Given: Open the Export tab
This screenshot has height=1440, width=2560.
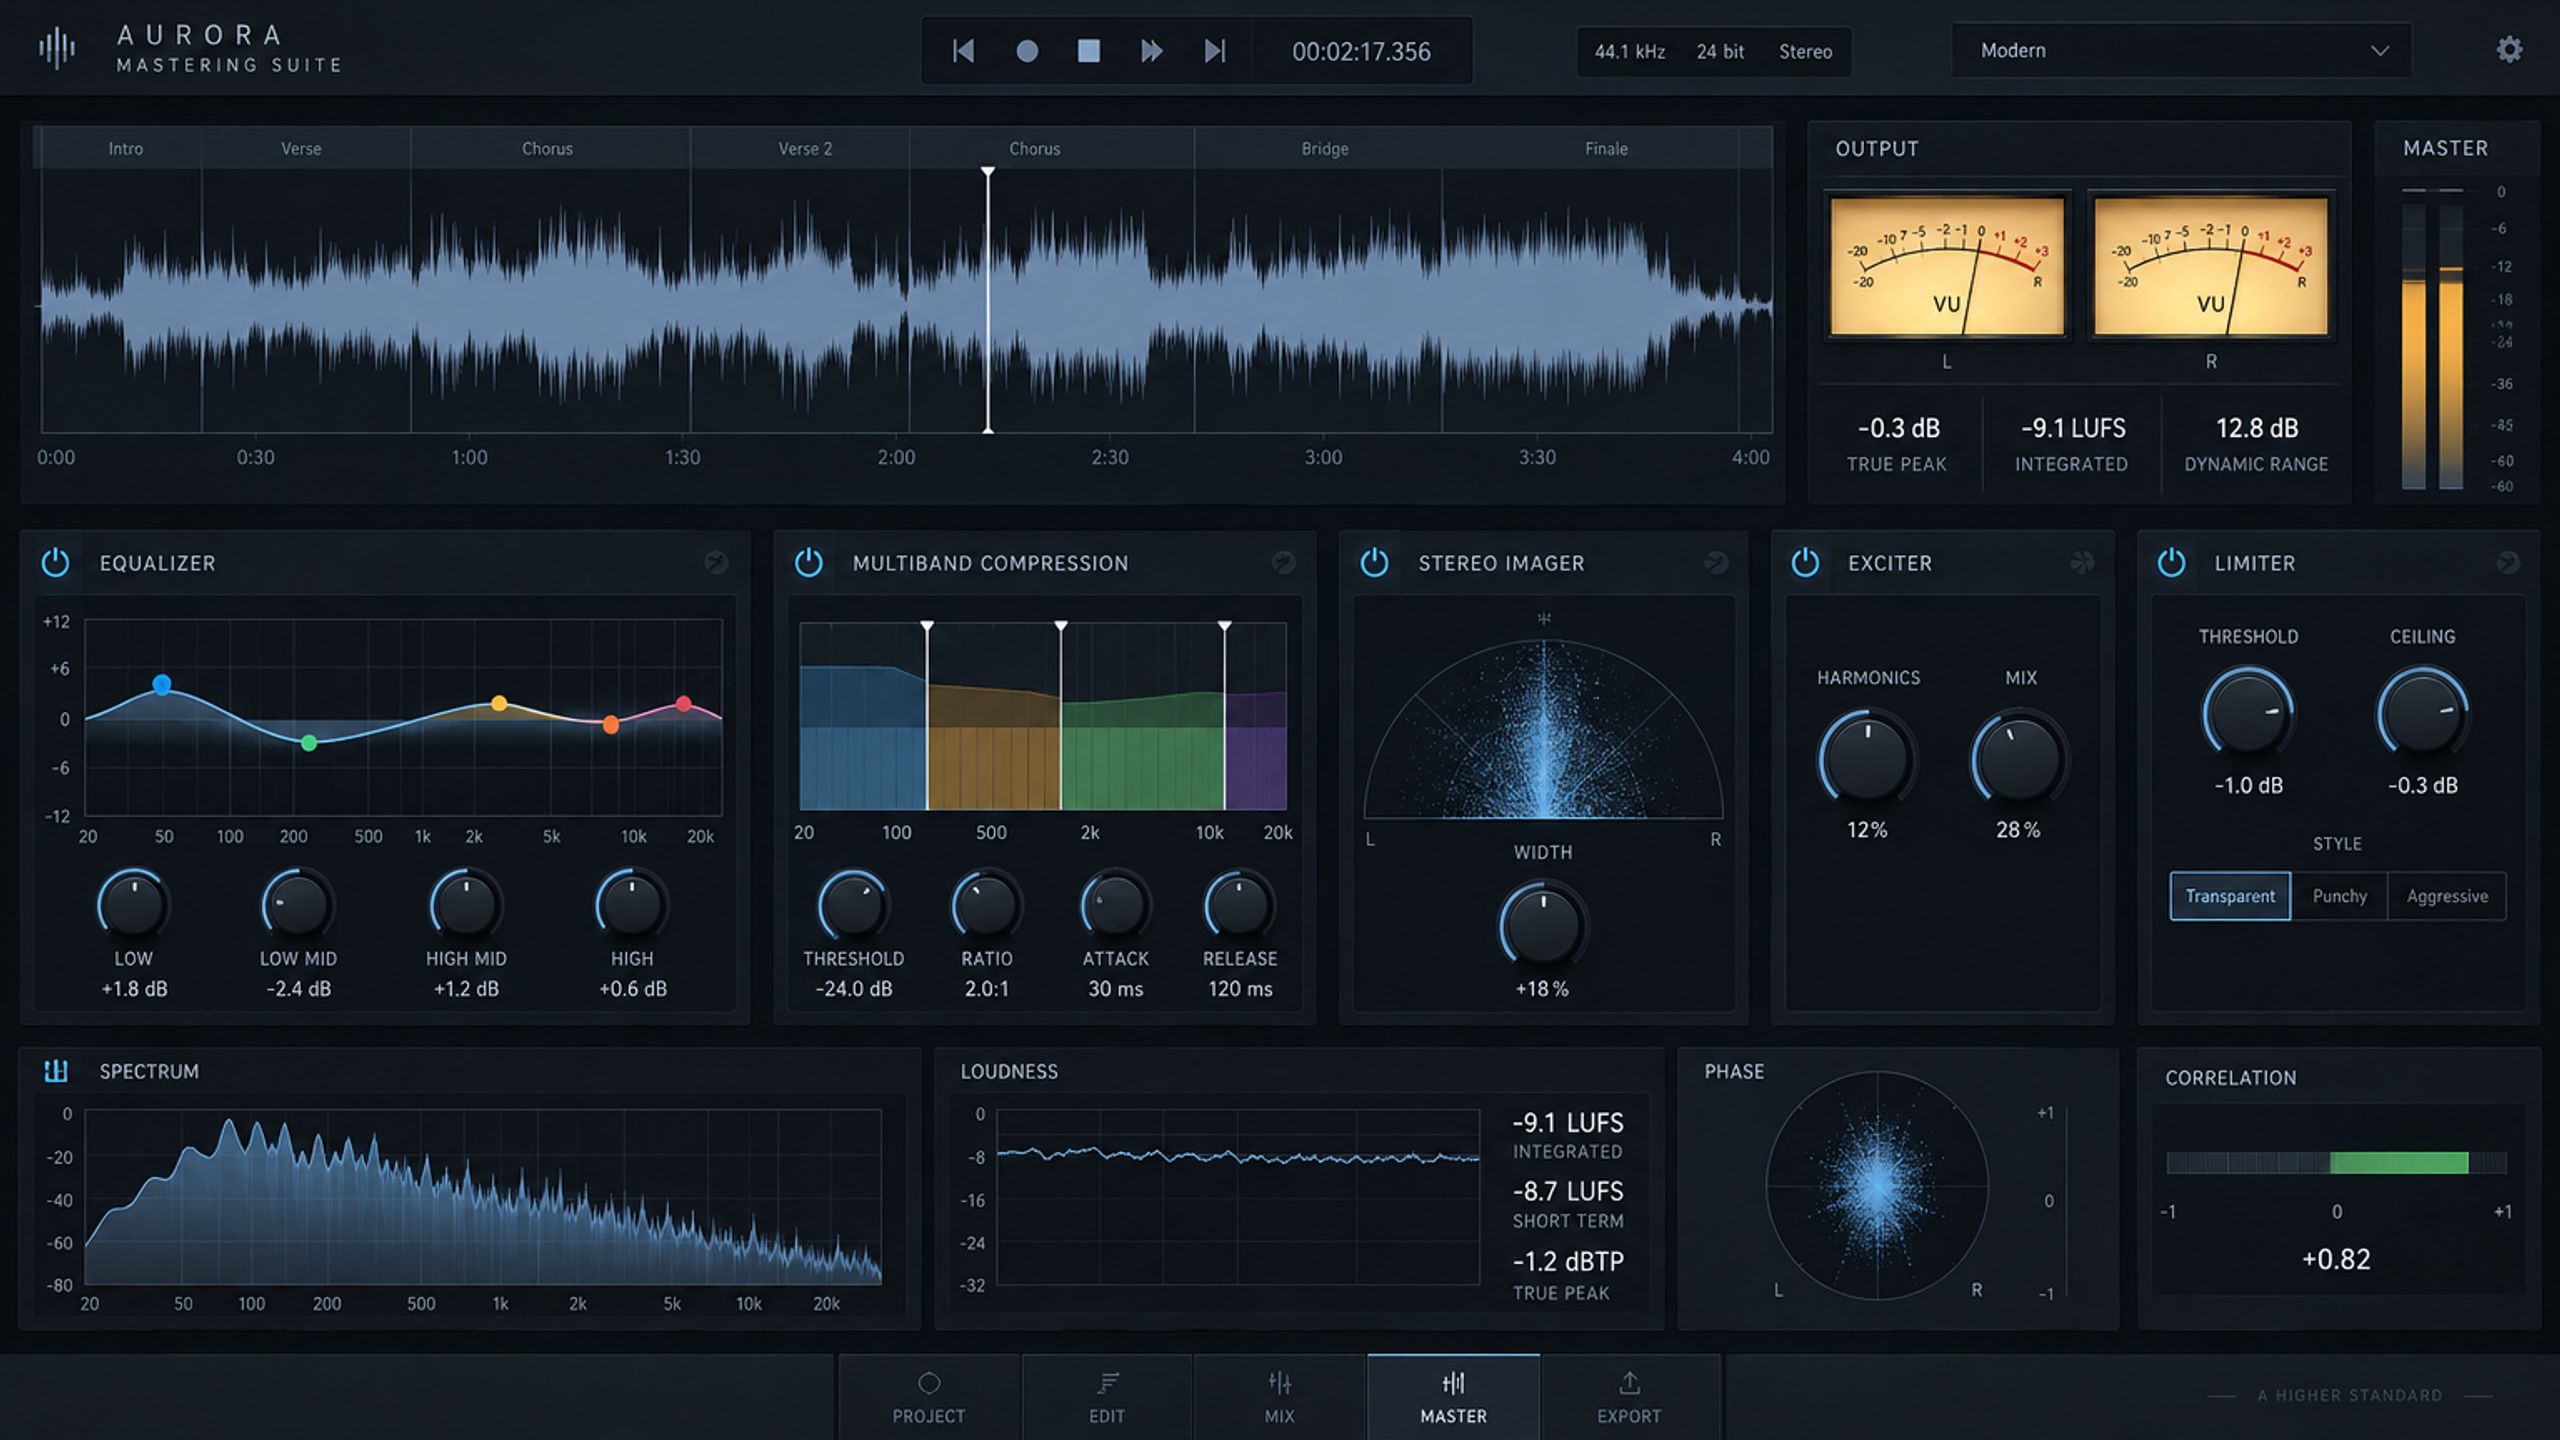Looking at the screenshot, I should tap(1629, 1398).
